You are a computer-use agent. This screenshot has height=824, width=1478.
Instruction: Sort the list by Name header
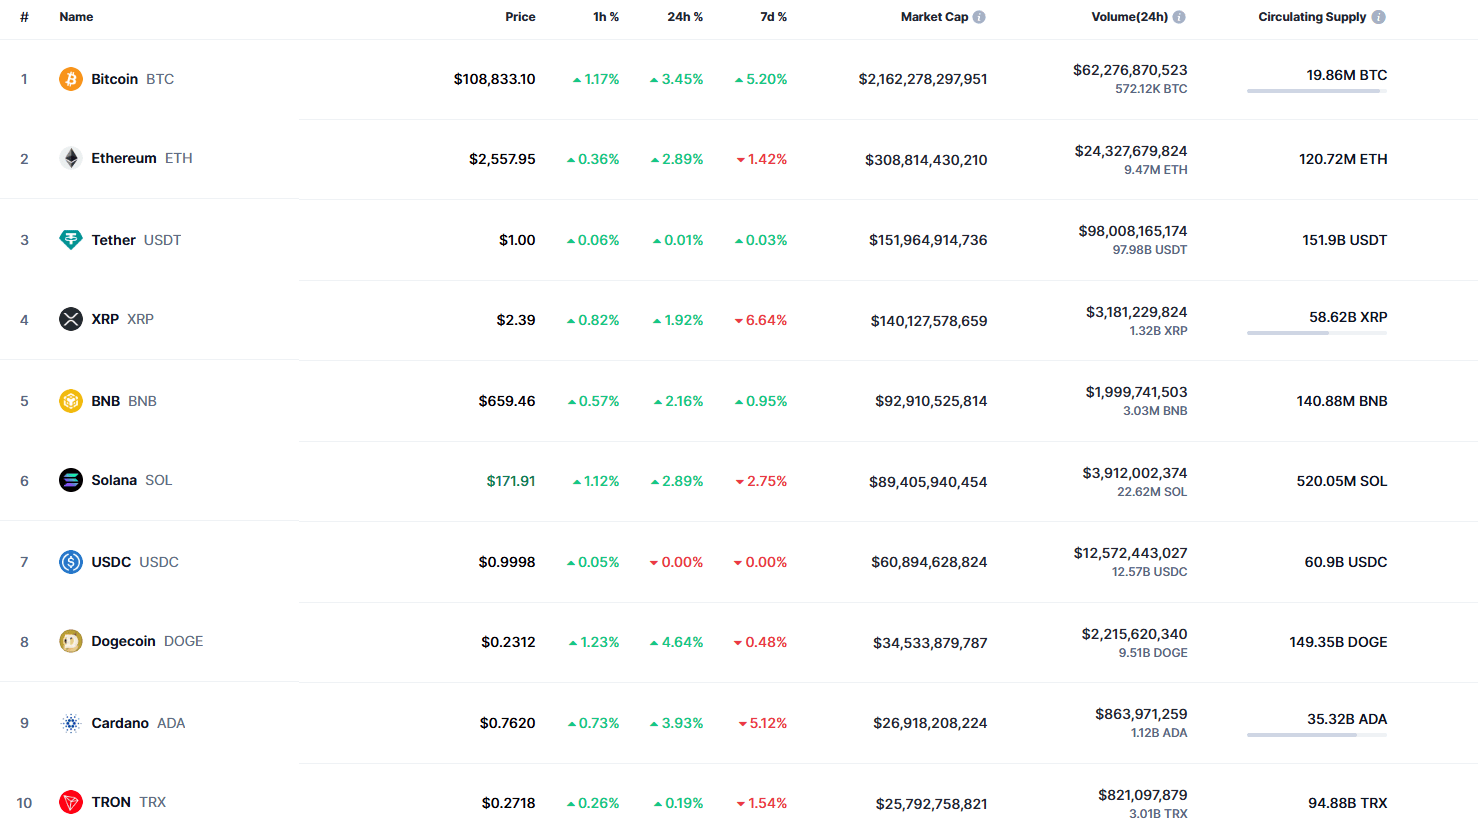76,17
